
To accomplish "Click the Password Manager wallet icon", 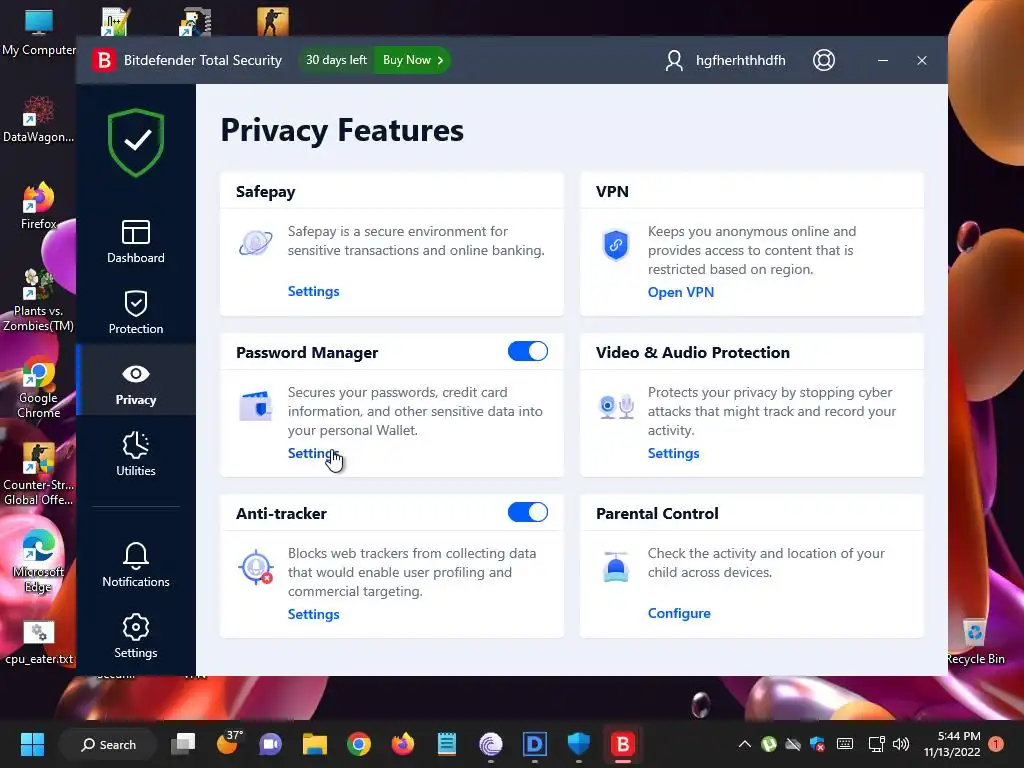I will (x=255, y=406).
